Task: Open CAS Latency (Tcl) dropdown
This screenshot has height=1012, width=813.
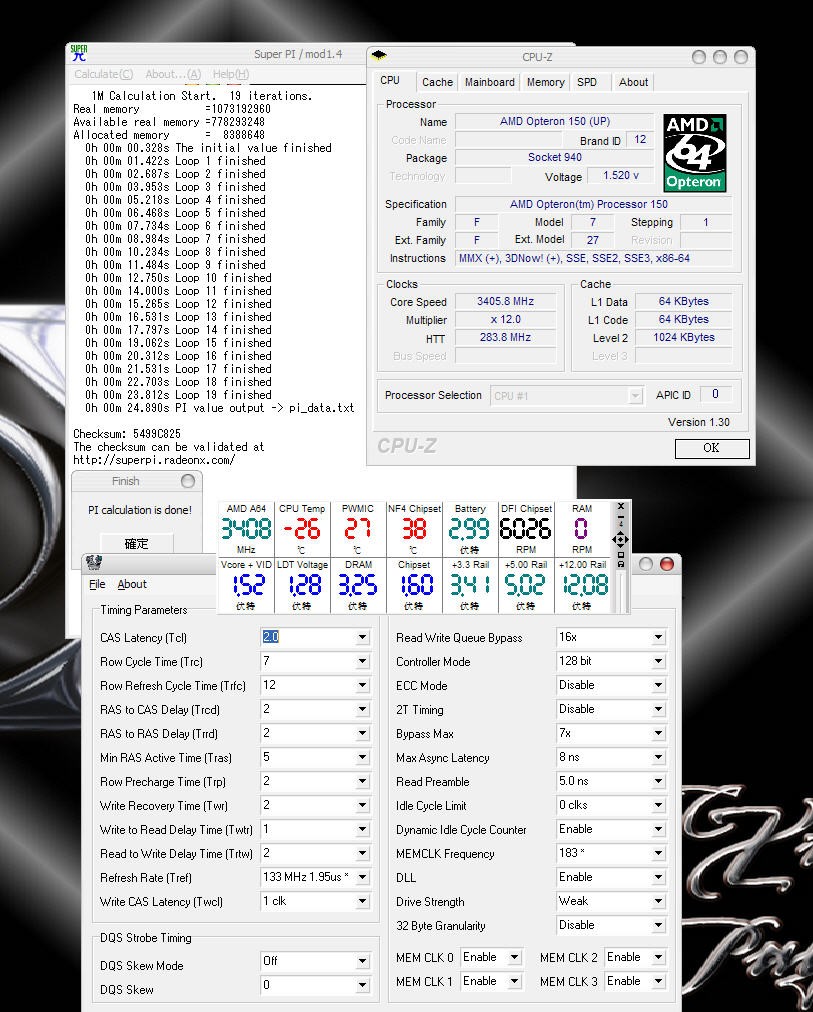Action: tap(363, 637)
